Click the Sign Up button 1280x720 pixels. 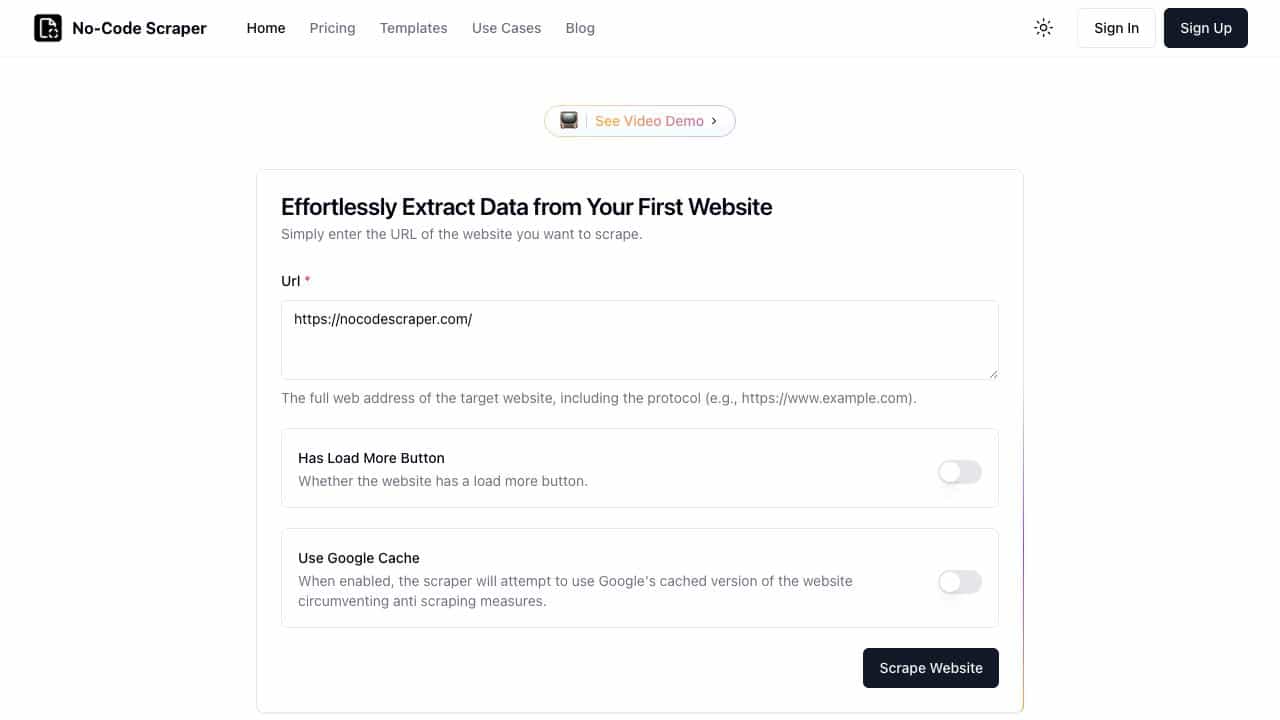(x=1206, y=28)
